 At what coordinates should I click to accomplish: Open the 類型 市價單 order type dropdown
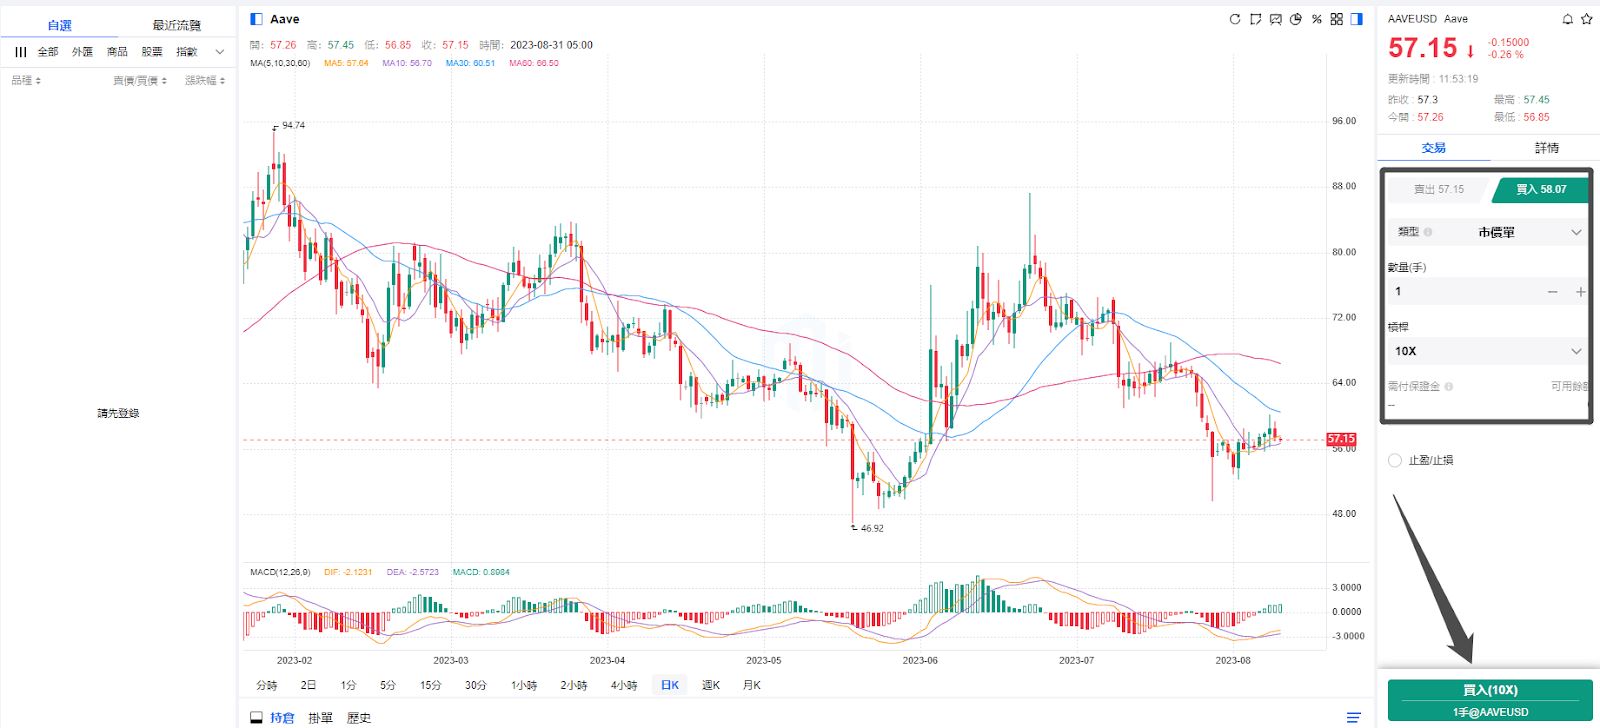pos(1488,232)
